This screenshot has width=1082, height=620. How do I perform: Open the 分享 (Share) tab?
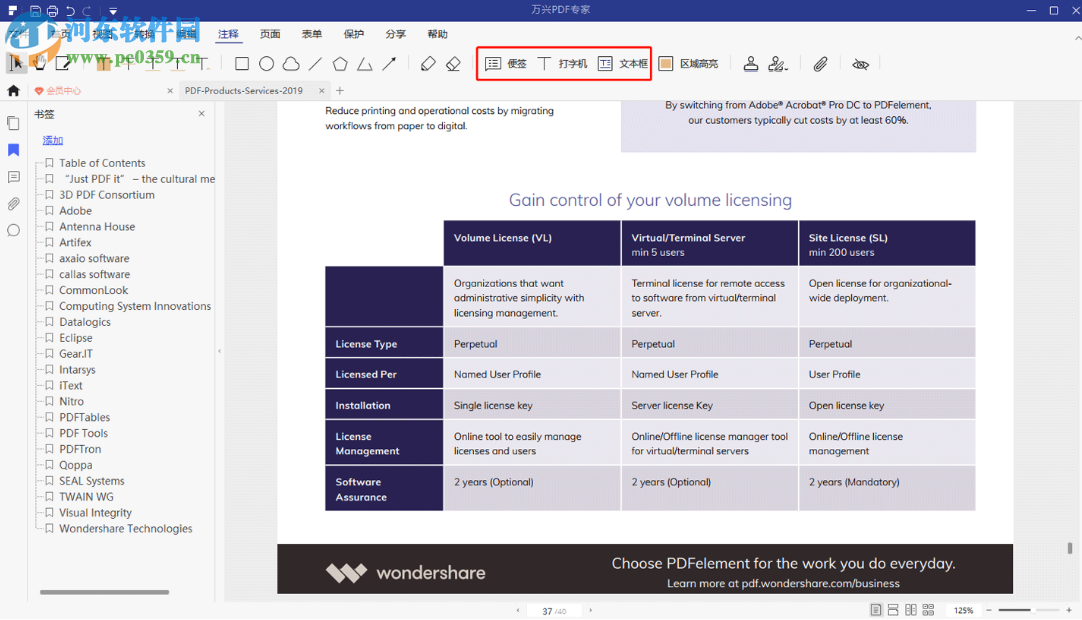pos(395,34)
